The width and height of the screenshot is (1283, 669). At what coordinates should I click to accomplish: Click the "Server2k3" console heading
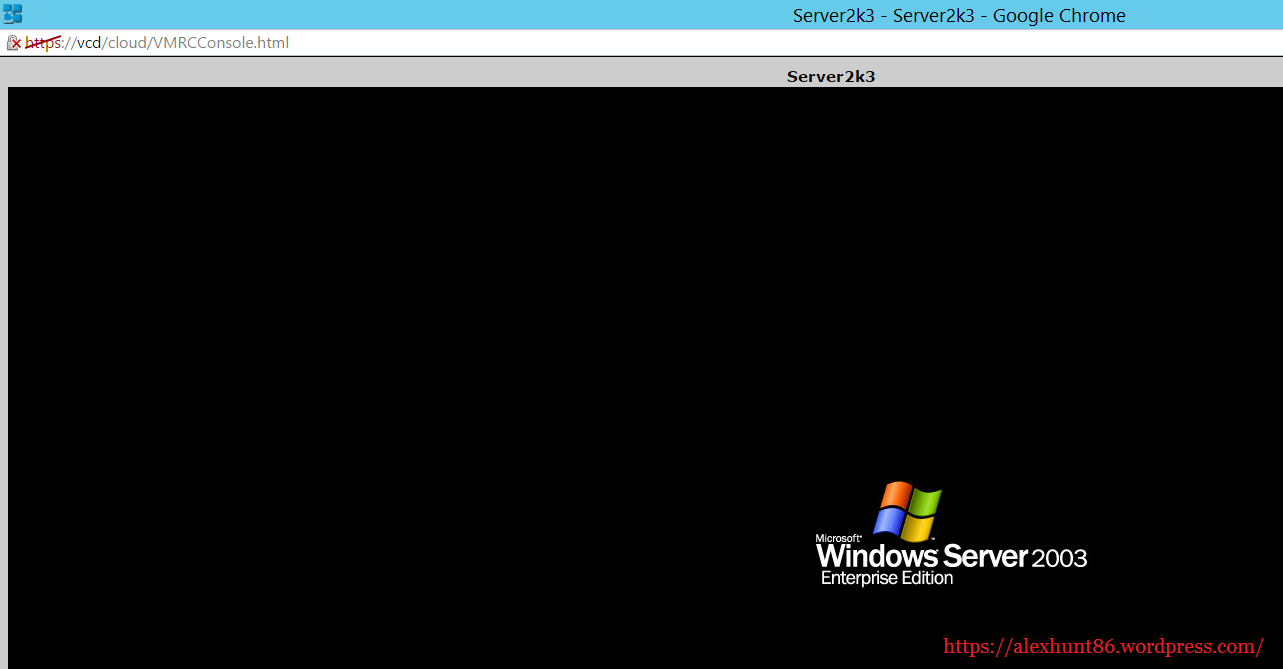point(831,76)
